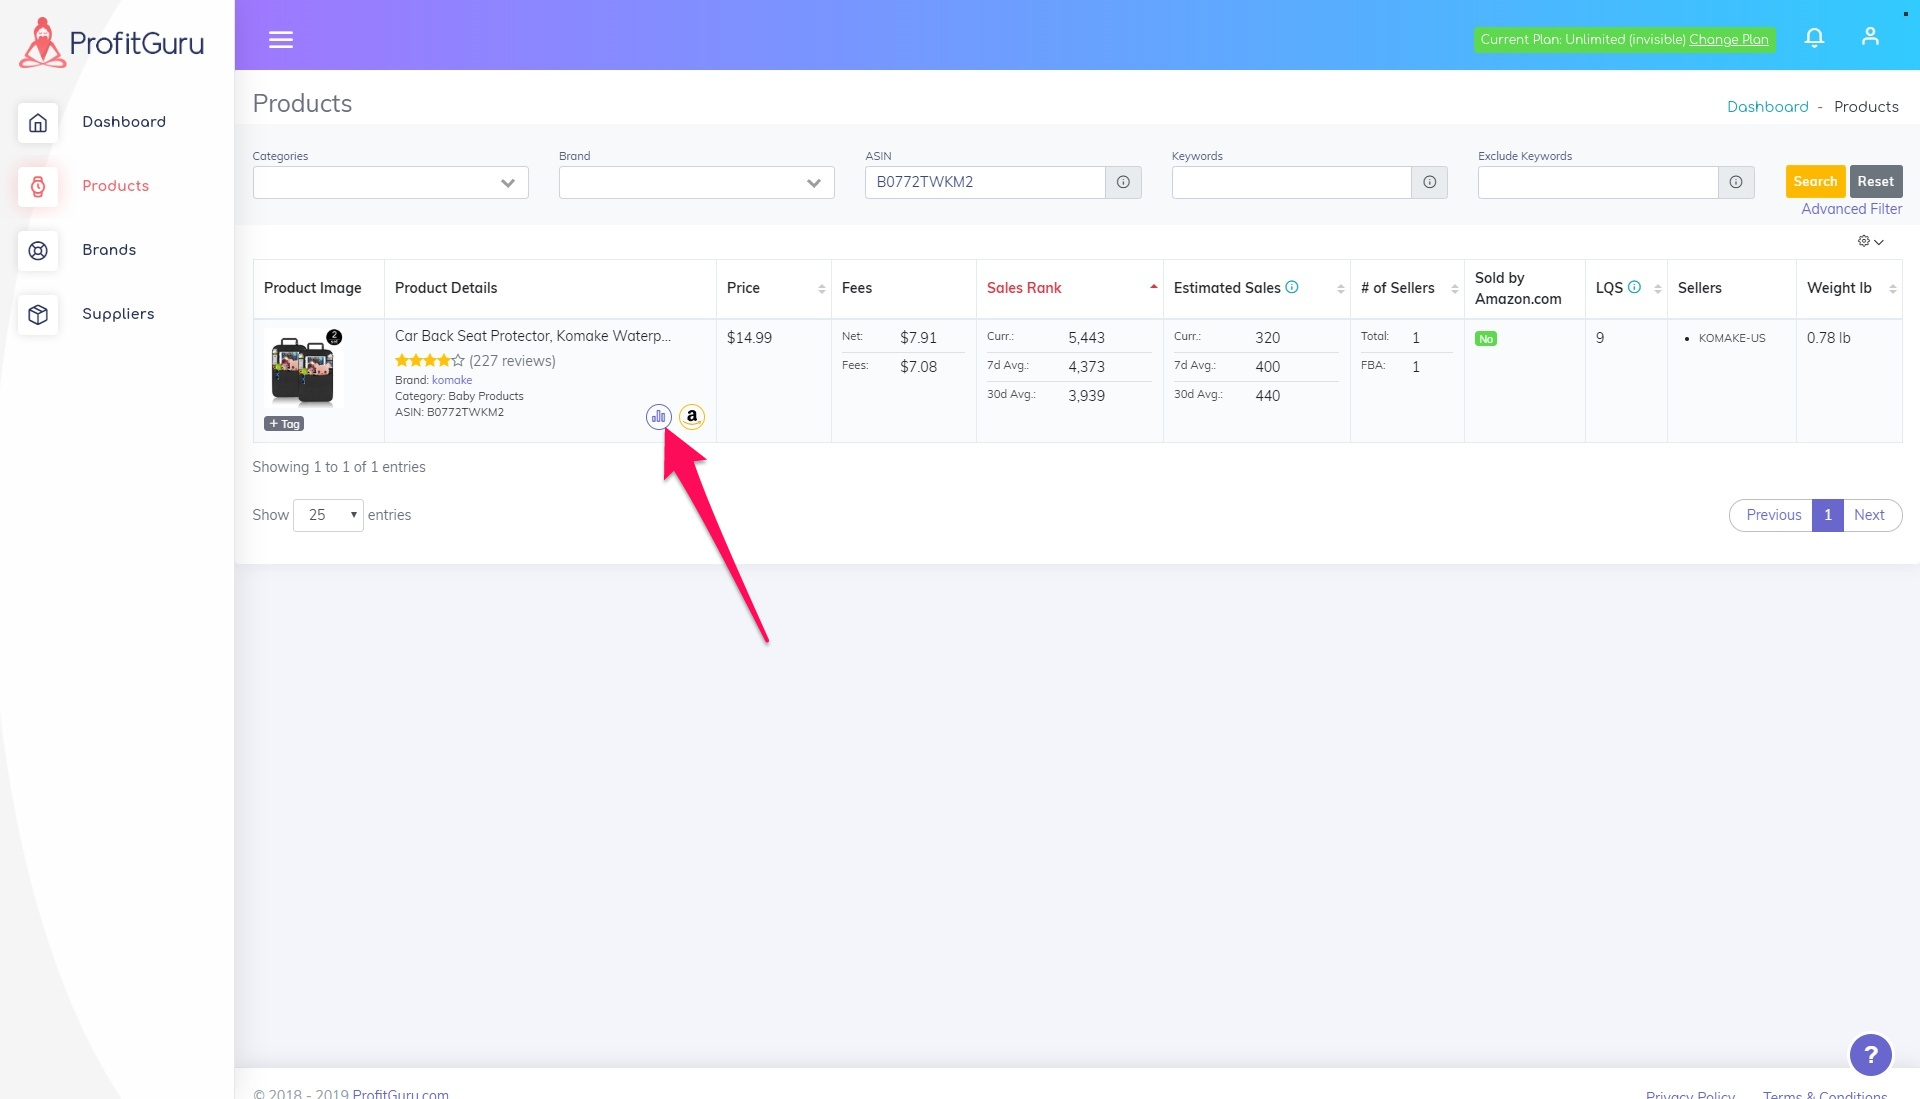Click the Next pagination button
Viewport: 1920px width, 1099px height.
click(x=1870, y=515)
